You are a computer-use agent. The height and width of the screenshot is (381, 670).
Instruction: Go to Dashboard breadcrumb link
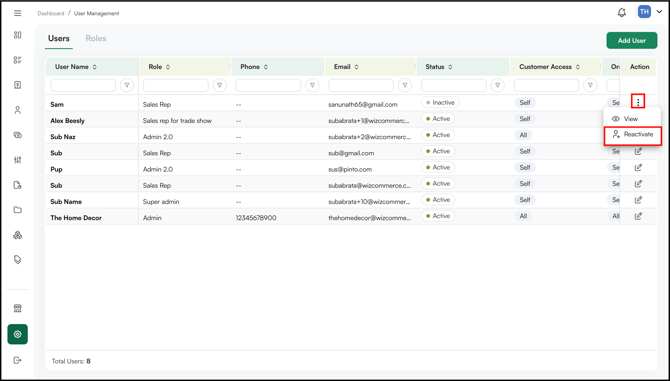[x=50, y=13]
